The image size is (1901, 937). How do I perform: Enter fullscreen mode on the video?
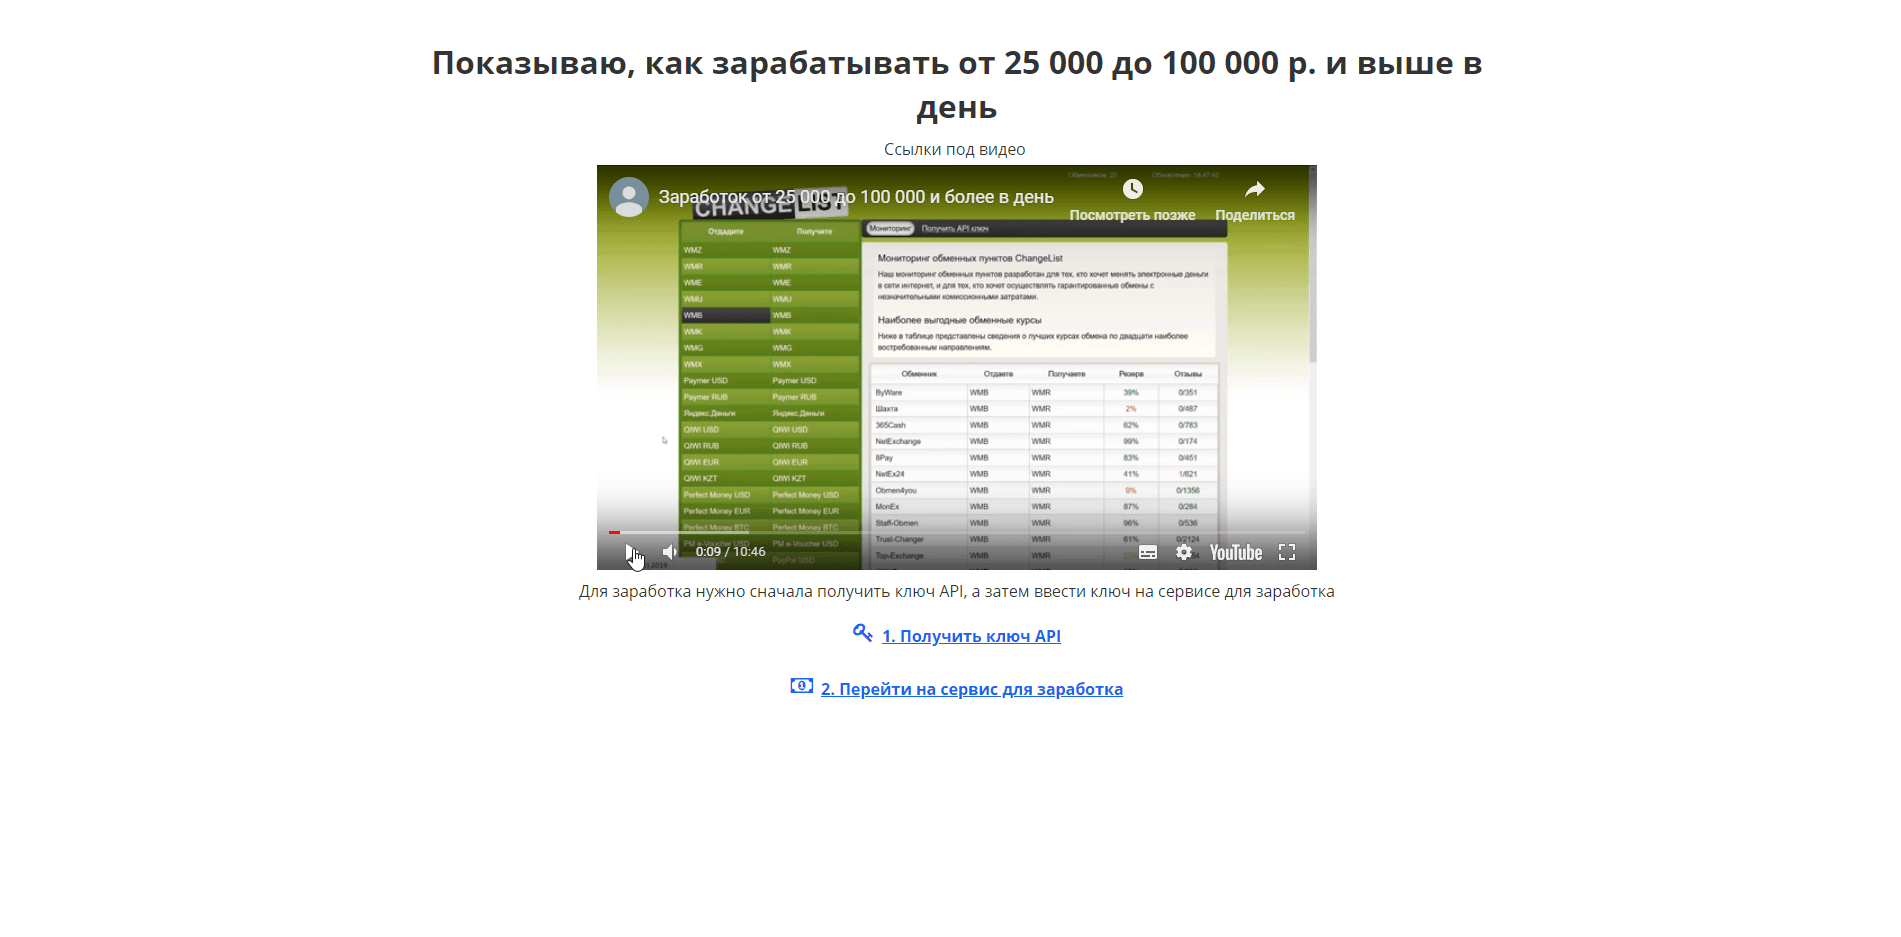pos(1287,552)
